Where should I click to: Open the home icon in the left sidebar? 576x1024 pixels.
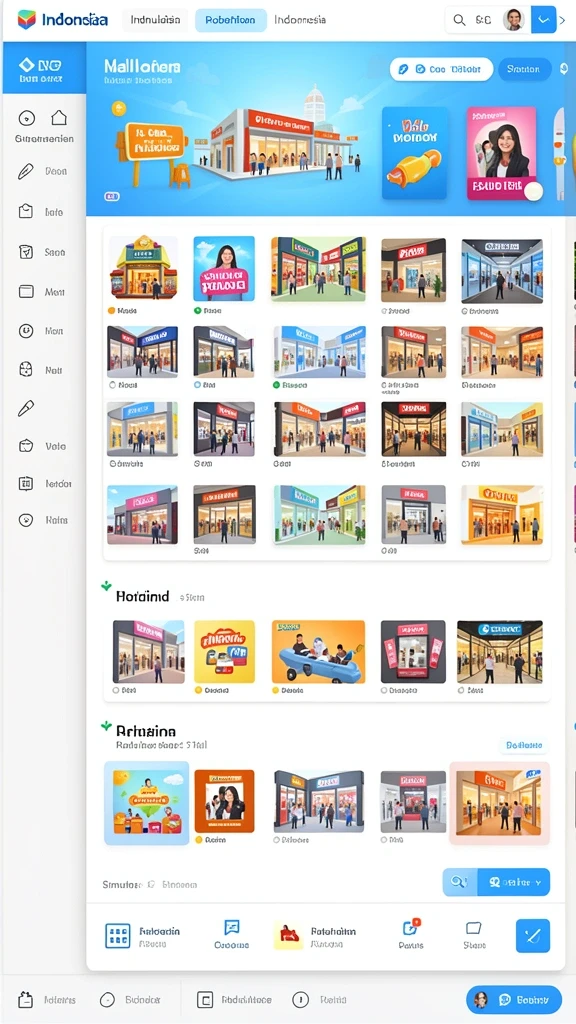click(x=59, y=118)
